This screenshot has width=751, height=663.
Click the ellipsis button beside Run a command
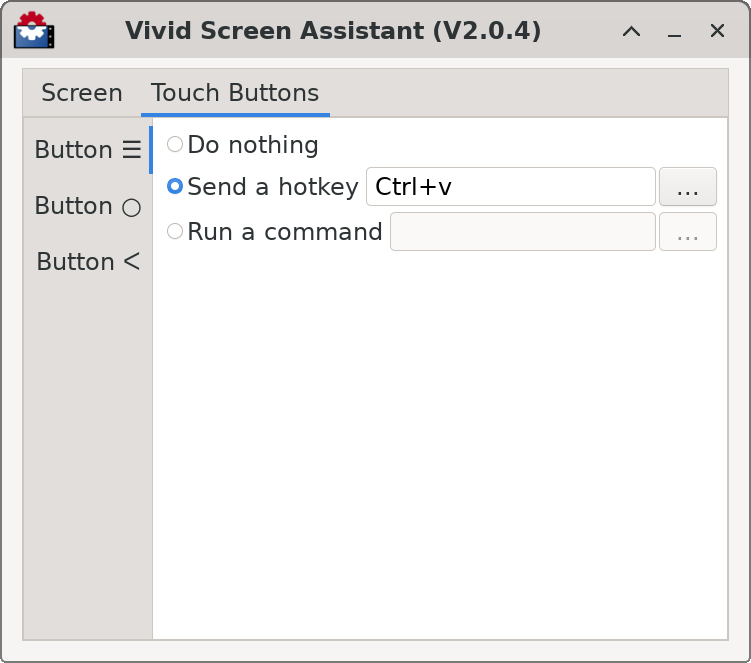pyautogui.click(x=687, y=232)
